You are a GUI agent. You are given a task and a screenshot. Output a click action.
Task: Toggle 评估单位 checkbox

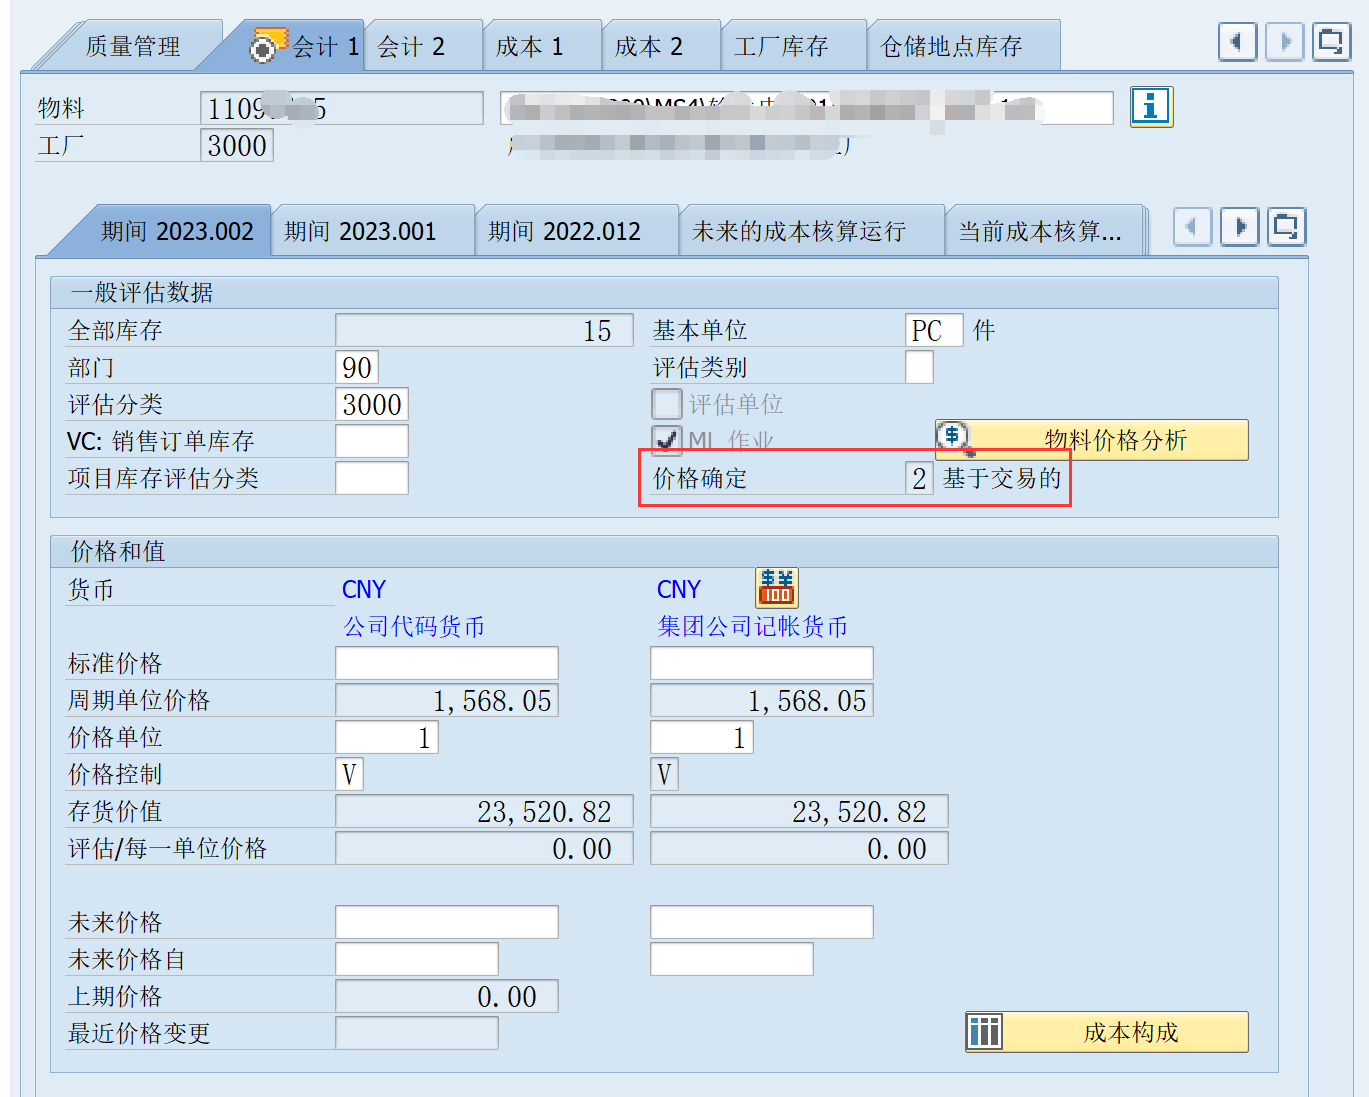pyautogui.click(x=667, y=404)
